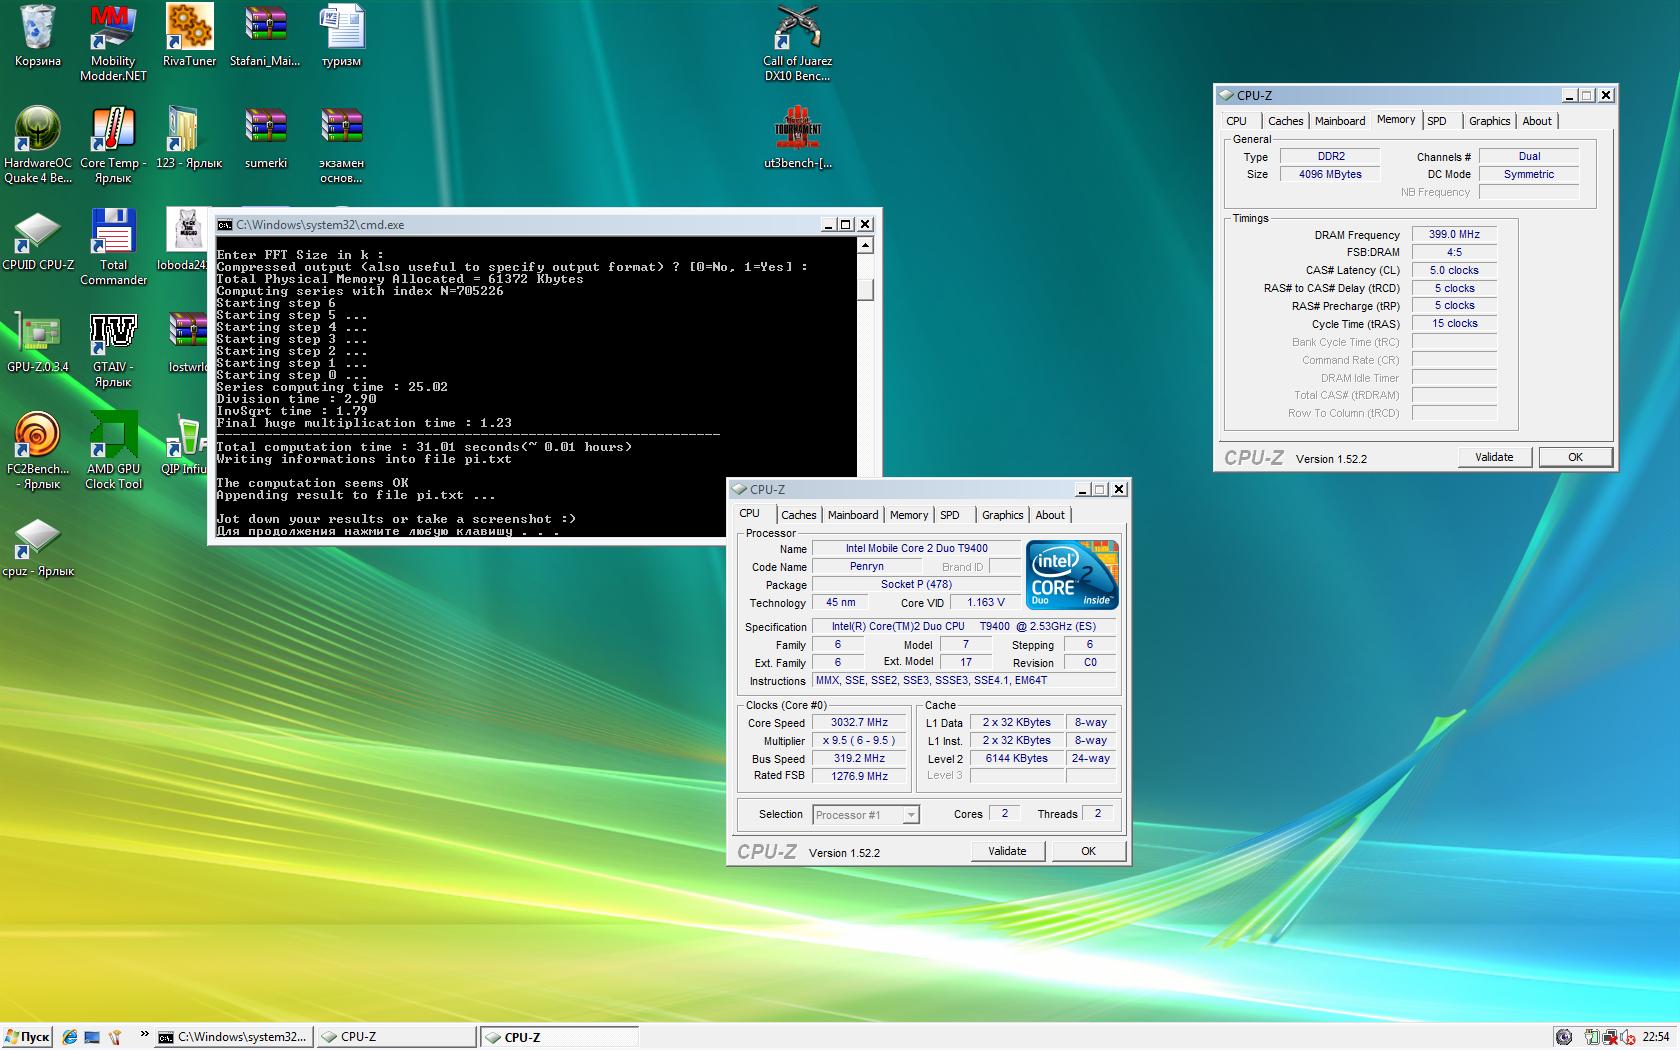This screenshot has width=1680, height=1050.
Task: Click the Intel Core 2 Duo logo
Action: 1072,575
